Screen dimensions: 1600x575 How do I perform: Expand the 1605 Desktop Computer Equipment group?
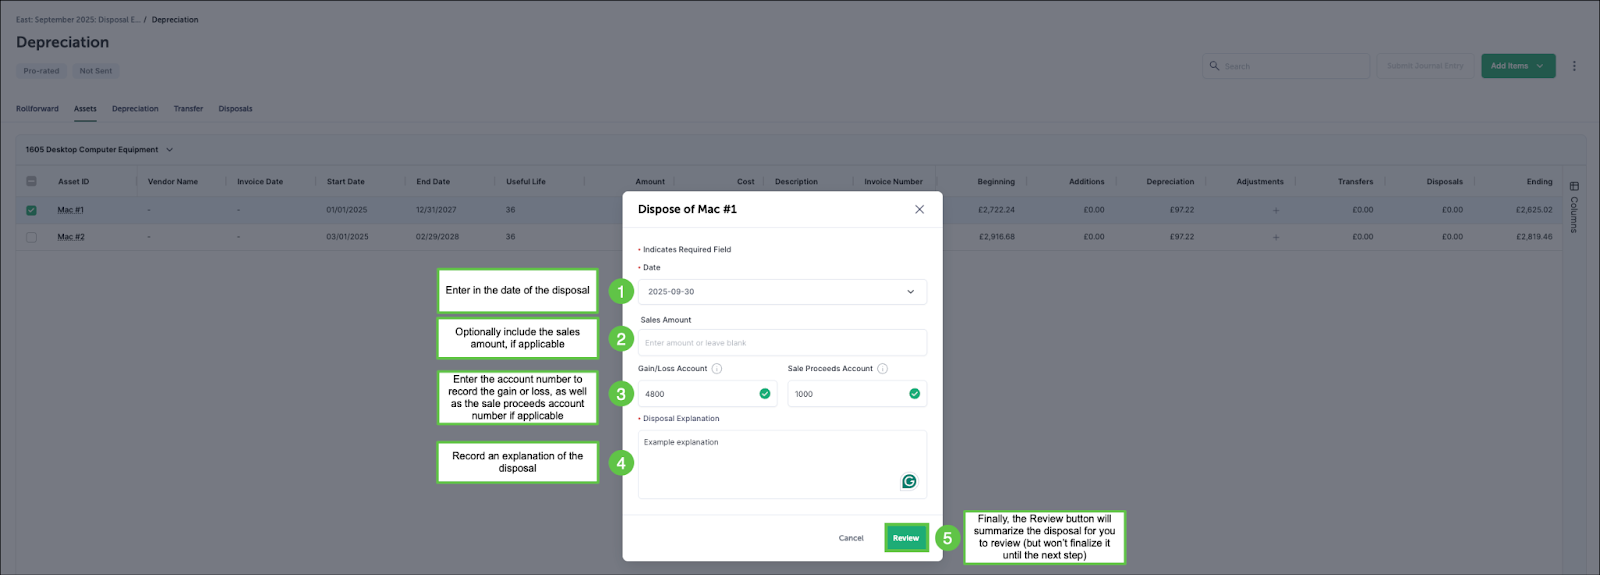click(x=169, y=150)
